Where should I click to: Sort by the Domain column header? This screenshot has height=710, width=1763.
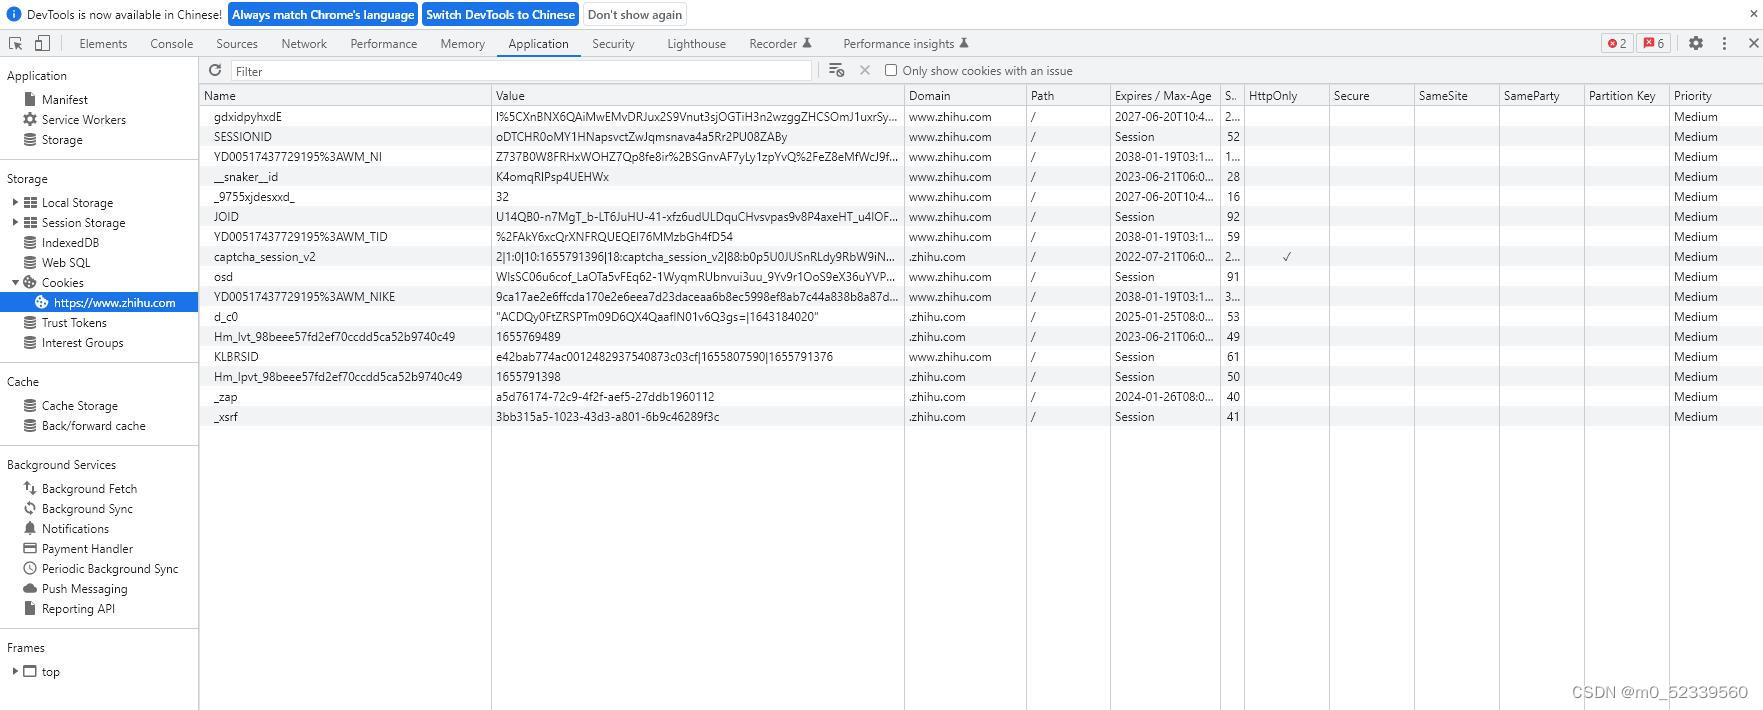point(965,95)
